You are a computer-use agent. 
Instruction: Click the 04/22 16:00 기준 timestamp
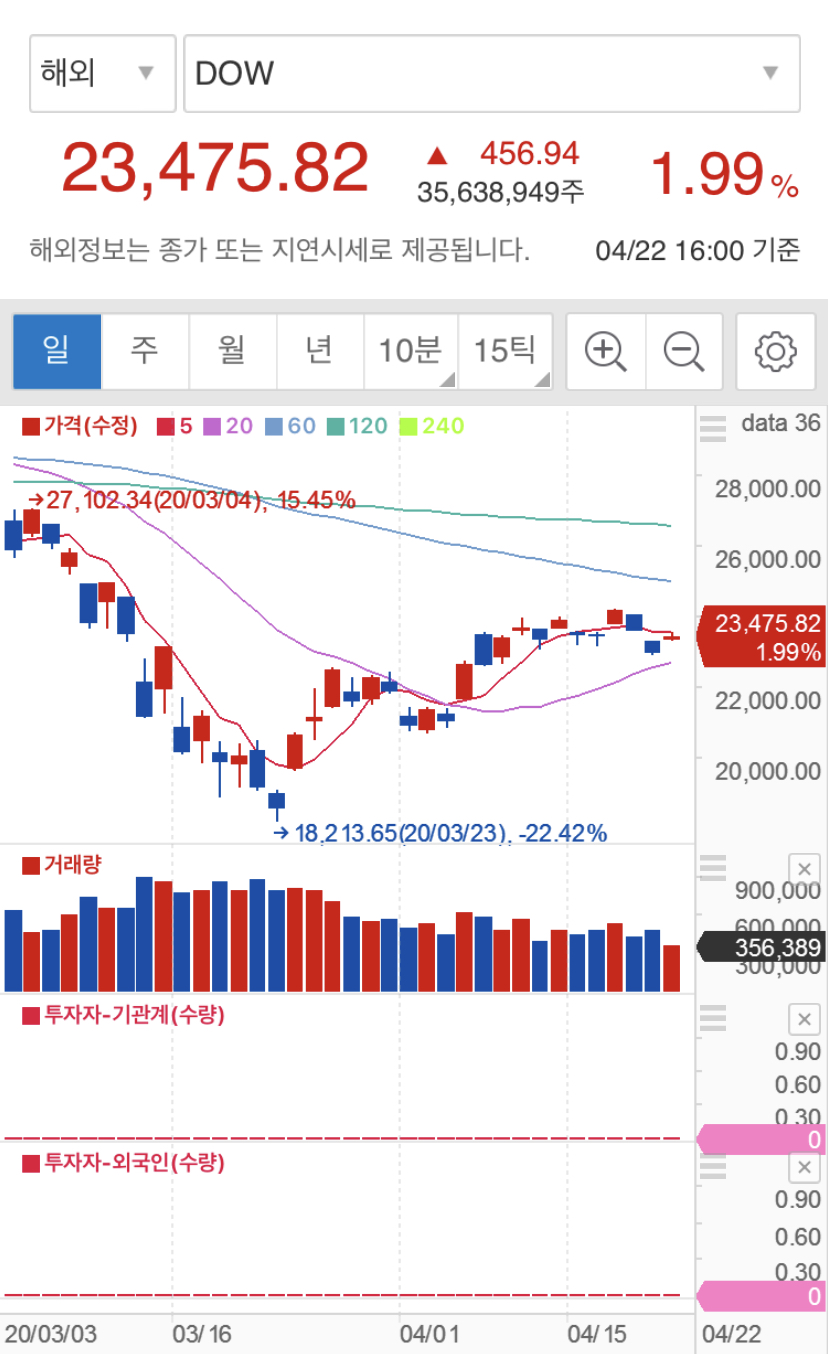(x=698, y=250)
